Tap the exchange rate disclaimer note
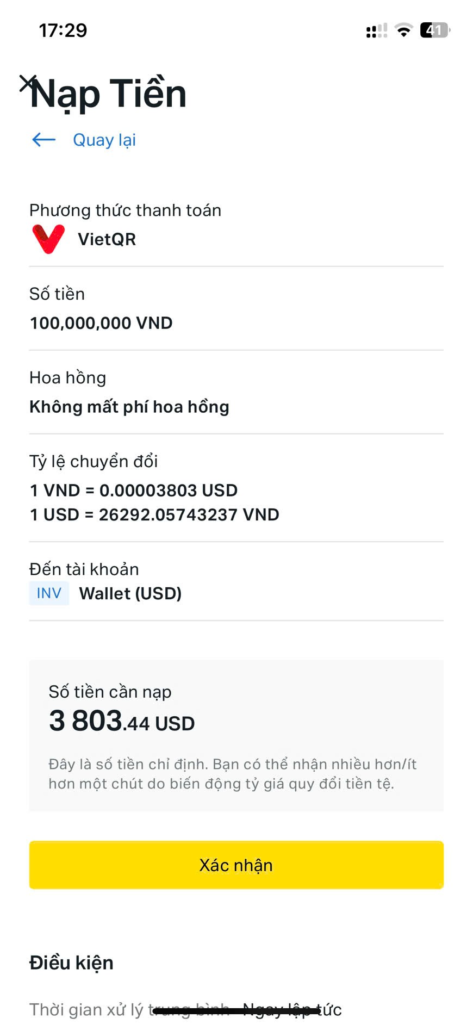The width and height of the screenshot is (473, 1024). coord(232,774)
